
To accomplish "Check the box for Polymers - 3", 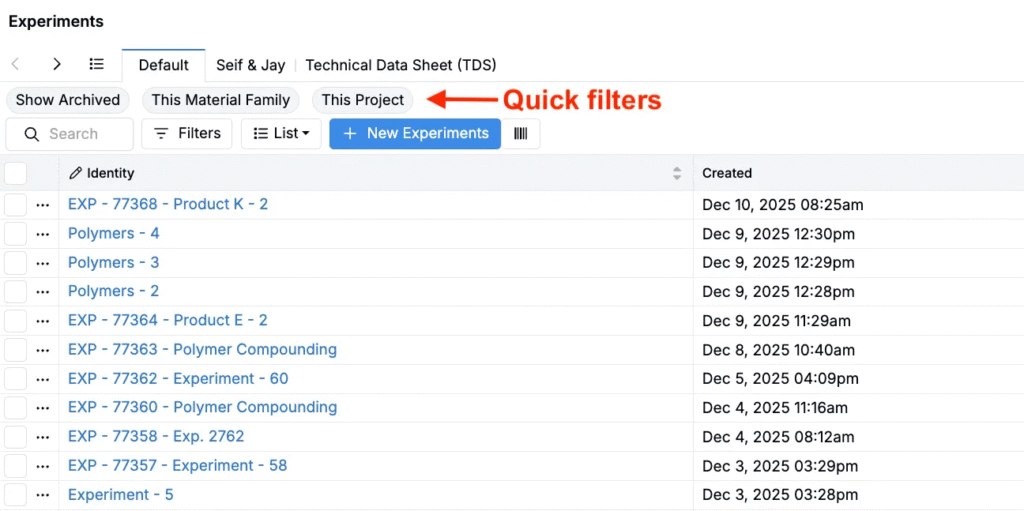I will point(15,263).
